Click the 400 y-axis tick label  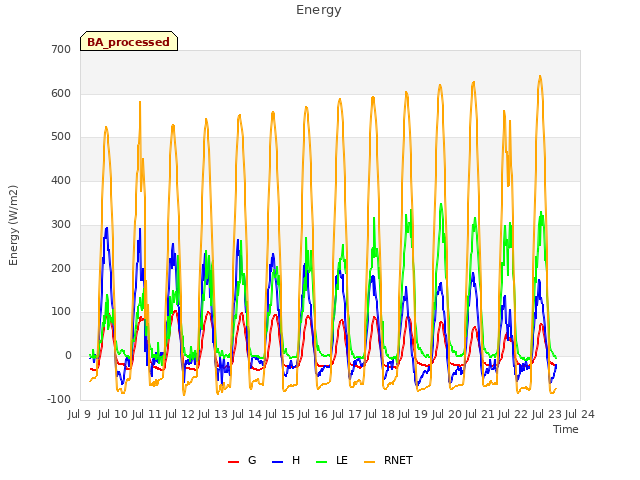(x=61, y=180)
